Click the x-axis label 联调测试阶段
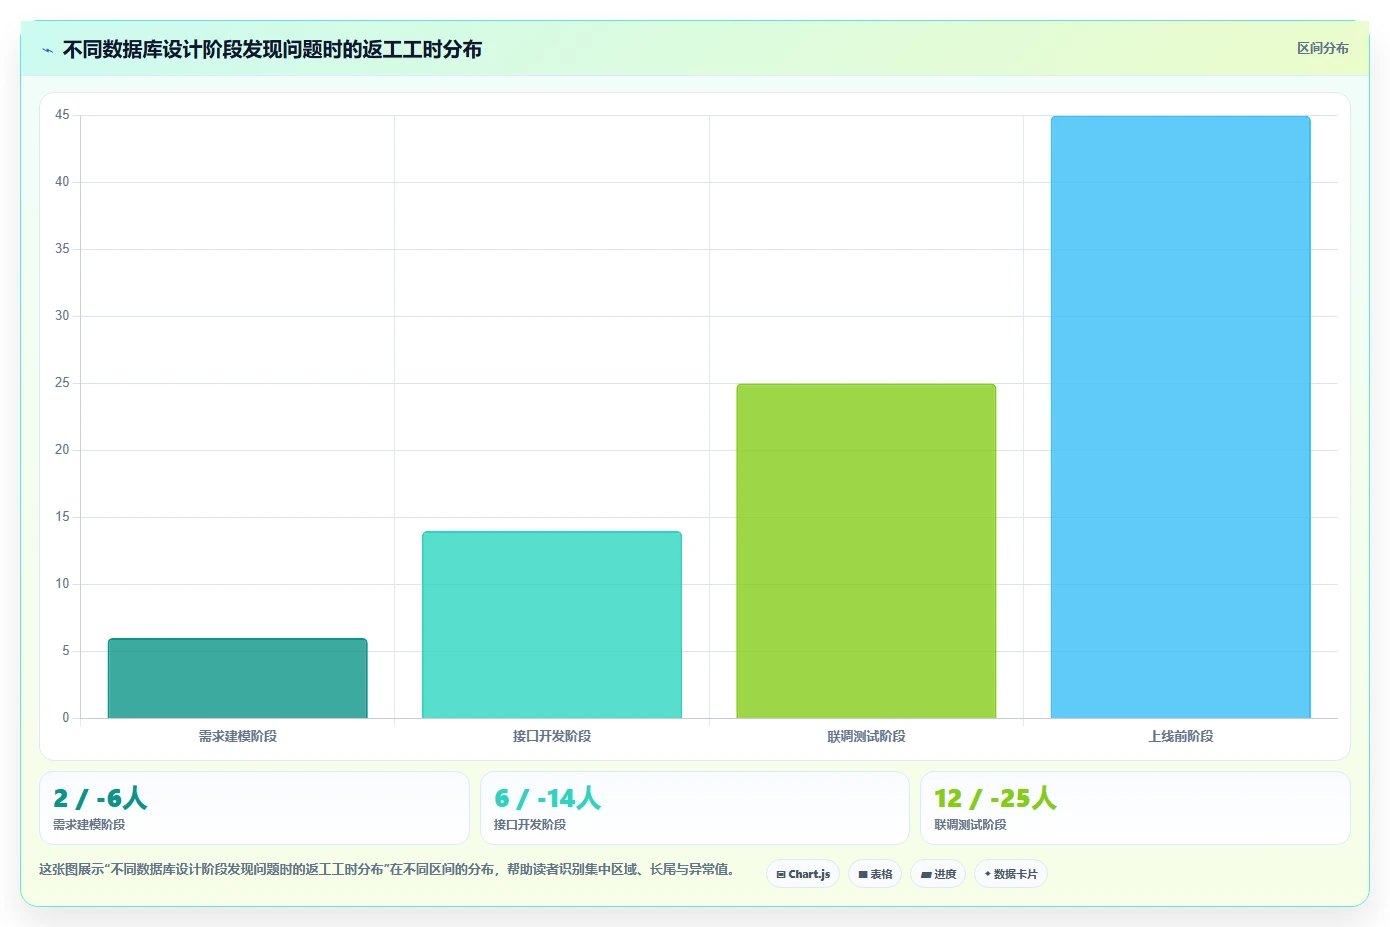 click(866, 736)
